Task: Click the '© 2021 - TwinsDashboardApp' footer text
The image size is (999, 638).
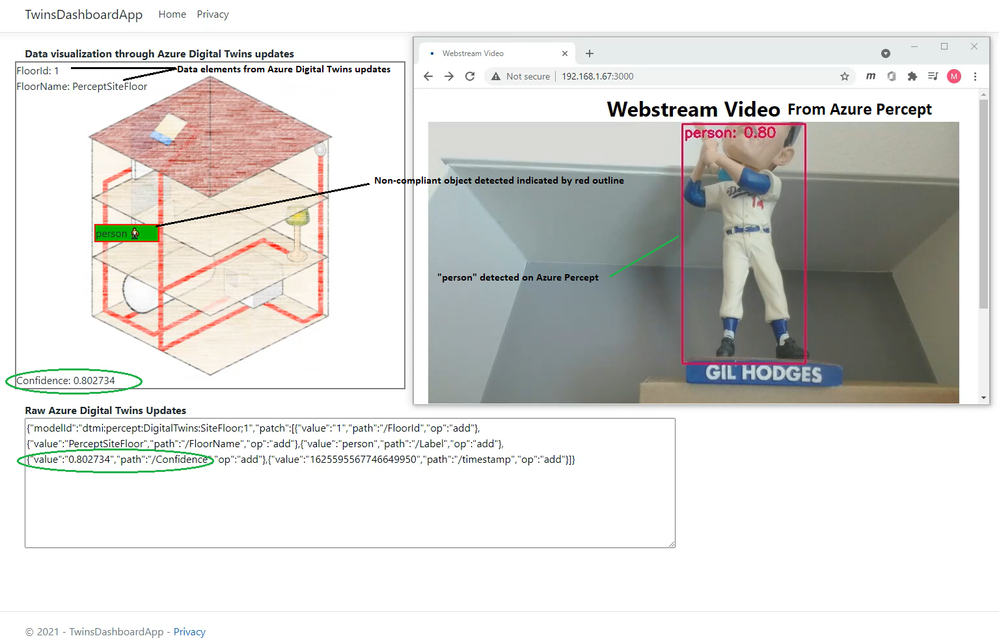Action: [x=94, y=632]
